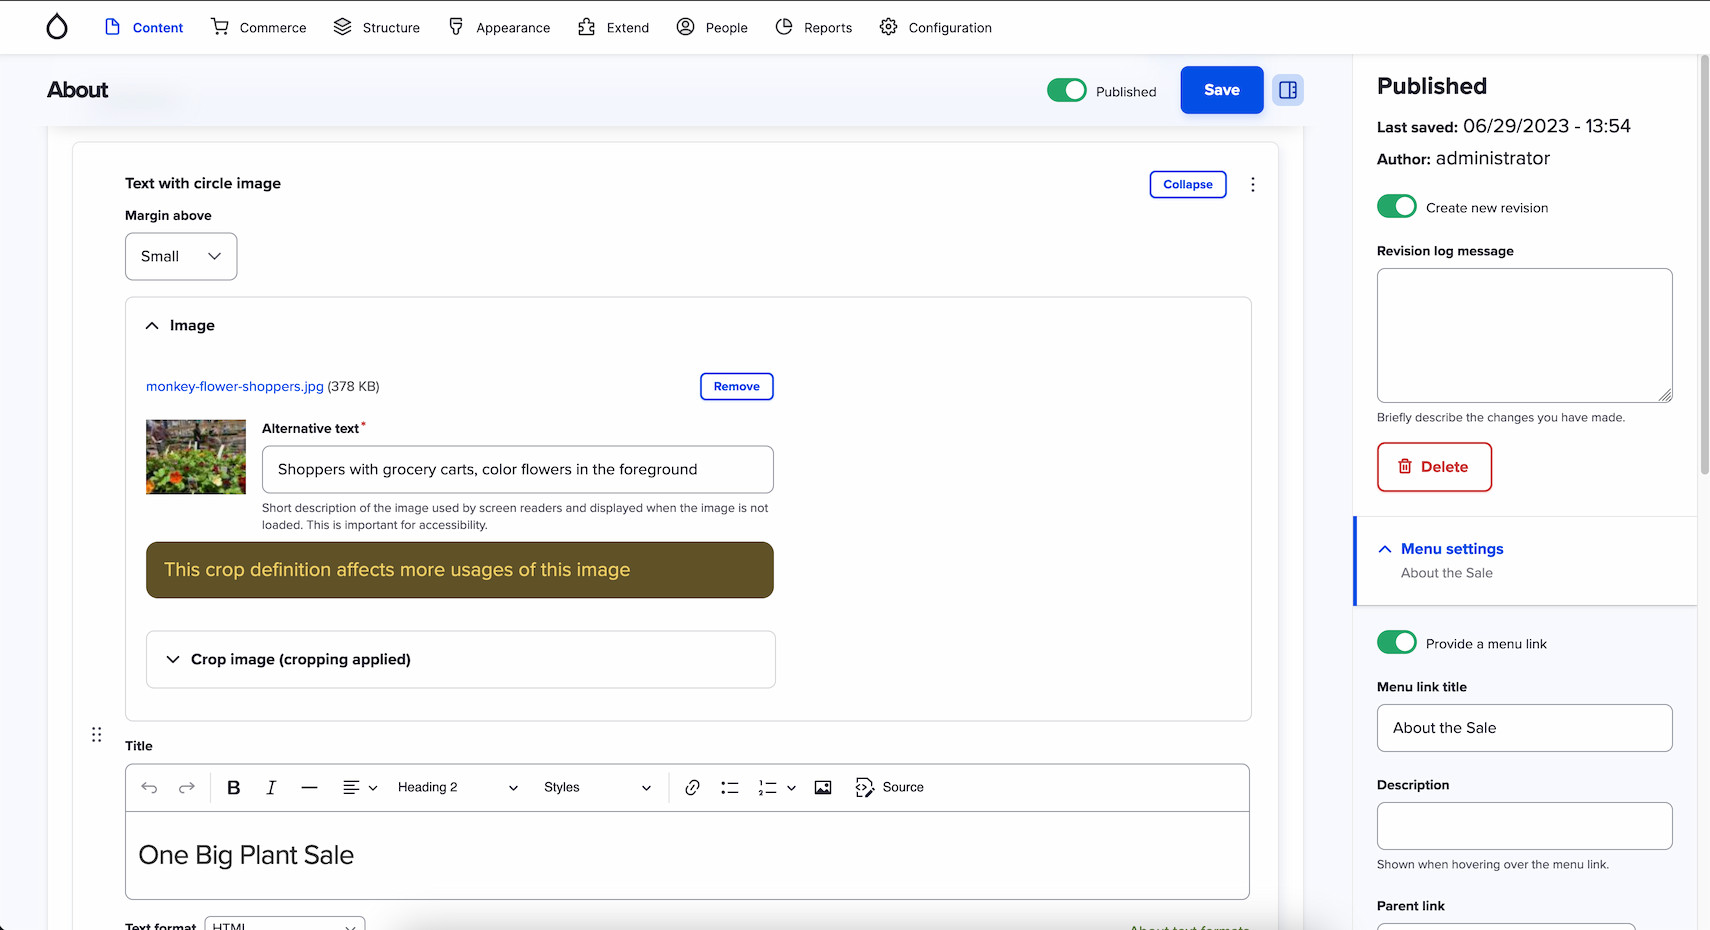
Task: Click the bulleted list icon
Action: 730,788
